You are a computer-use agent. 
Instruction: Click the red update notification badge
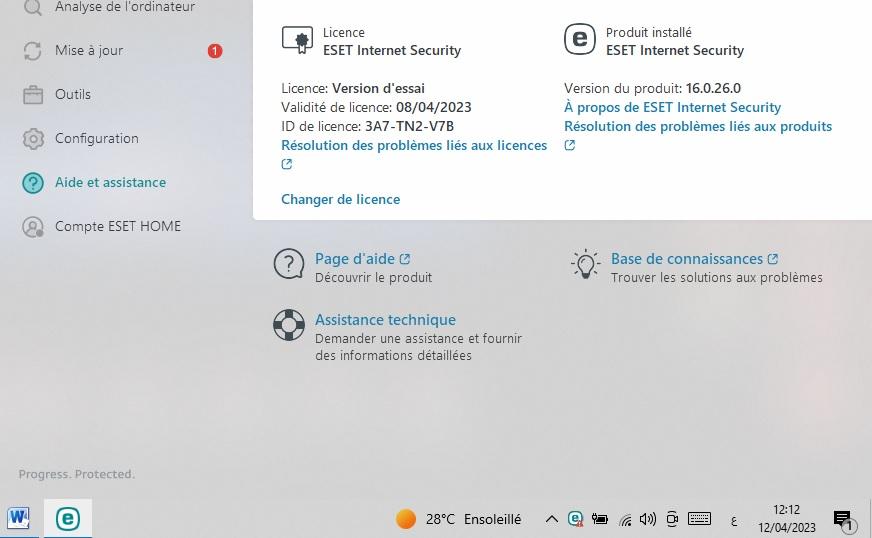pos(215,51)
